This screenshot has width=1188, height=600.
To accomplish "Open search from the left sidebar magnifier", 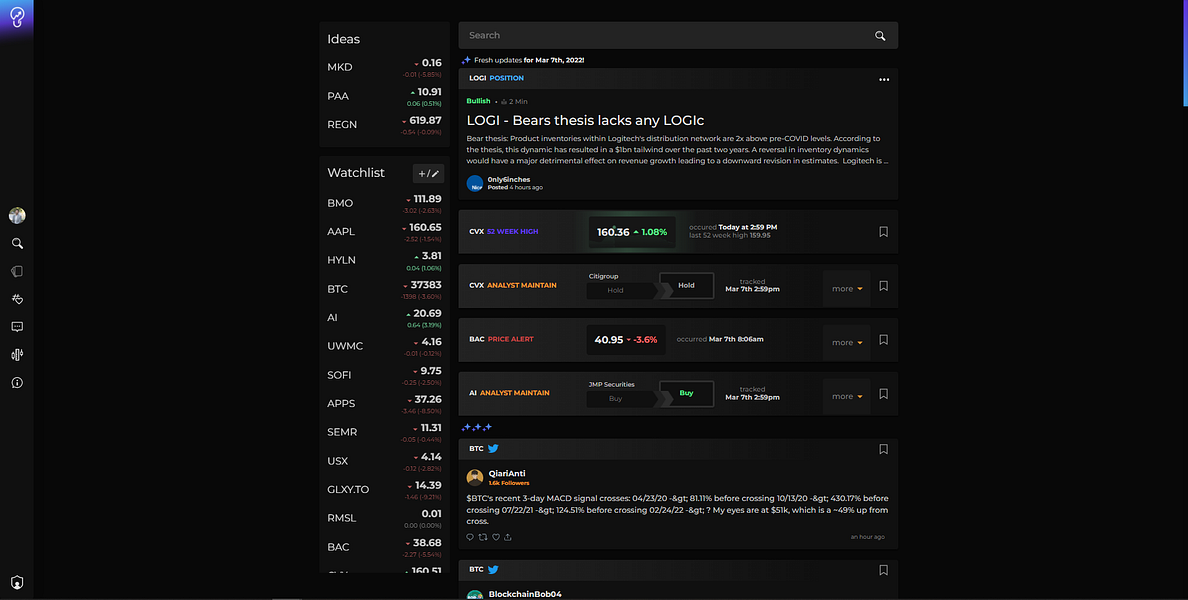I will 17,243.
